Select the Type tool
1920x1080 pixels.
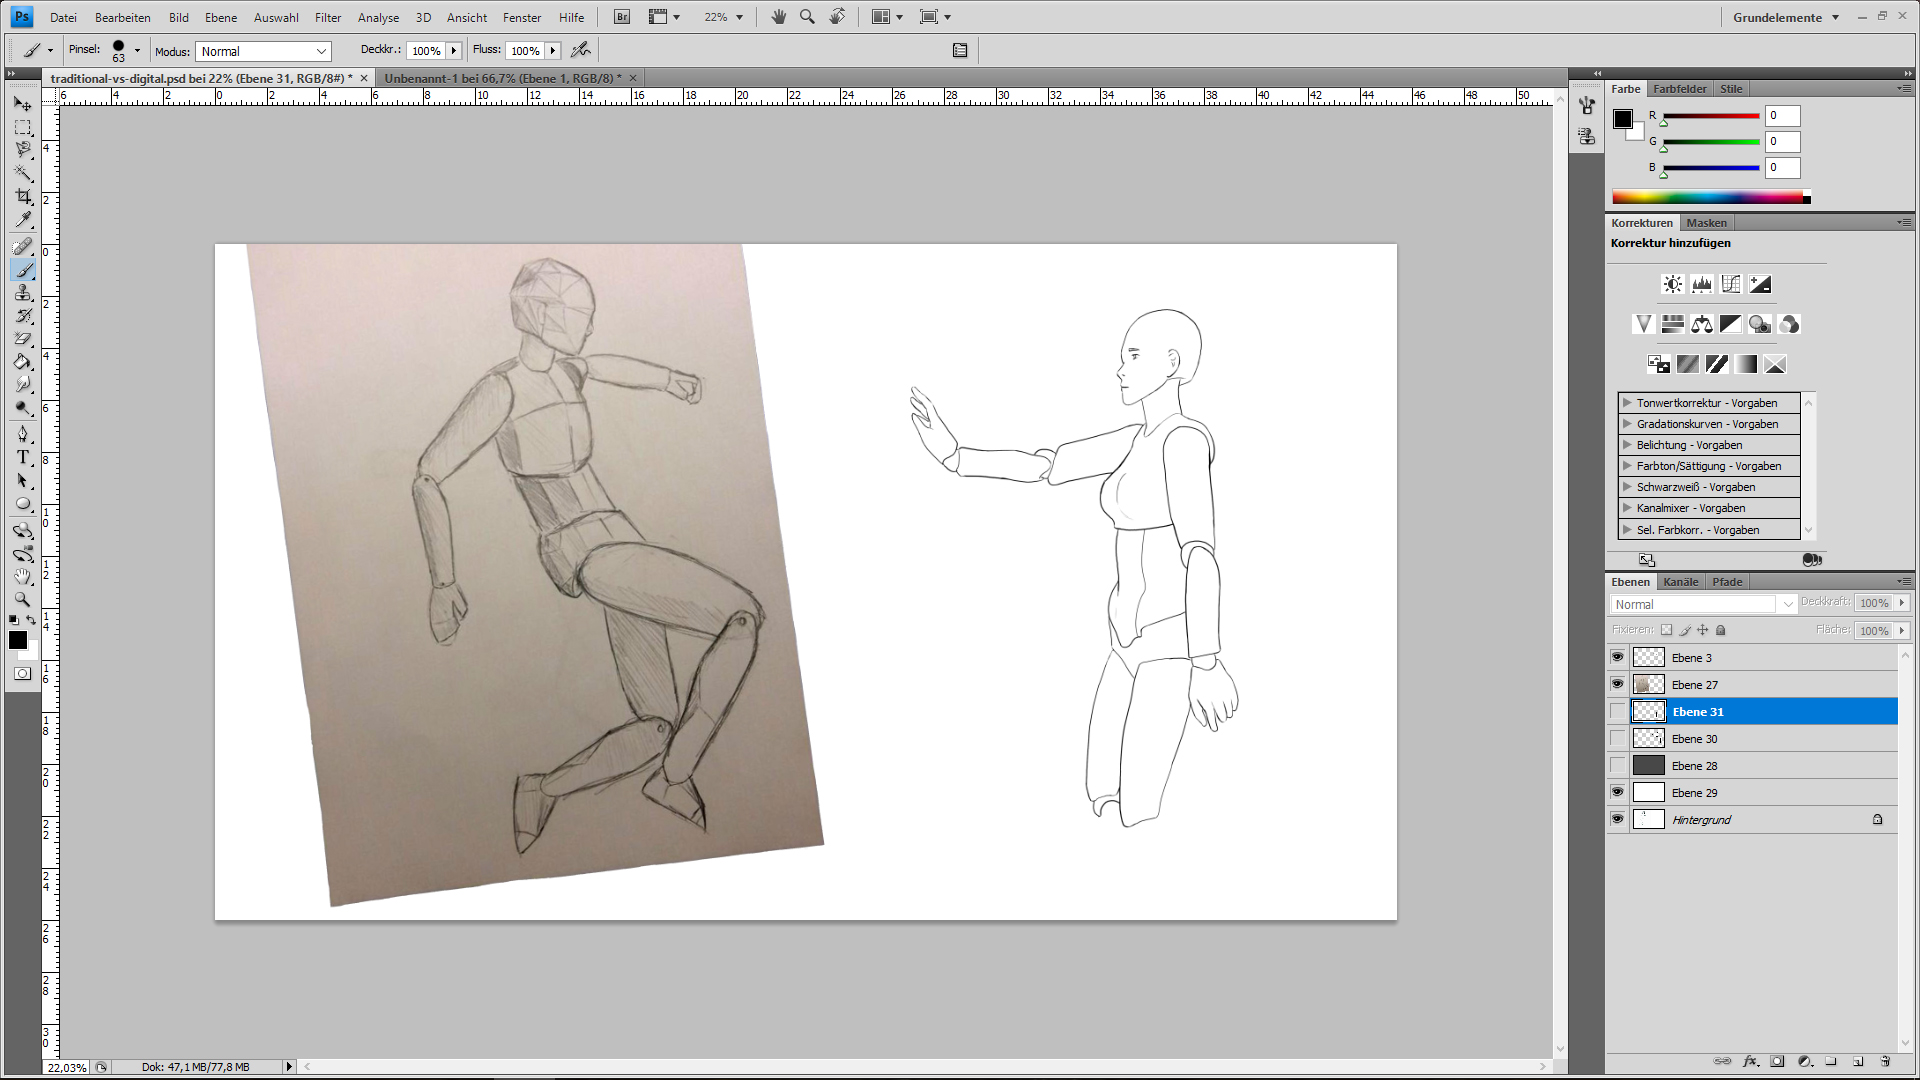(x=22, y=457)
